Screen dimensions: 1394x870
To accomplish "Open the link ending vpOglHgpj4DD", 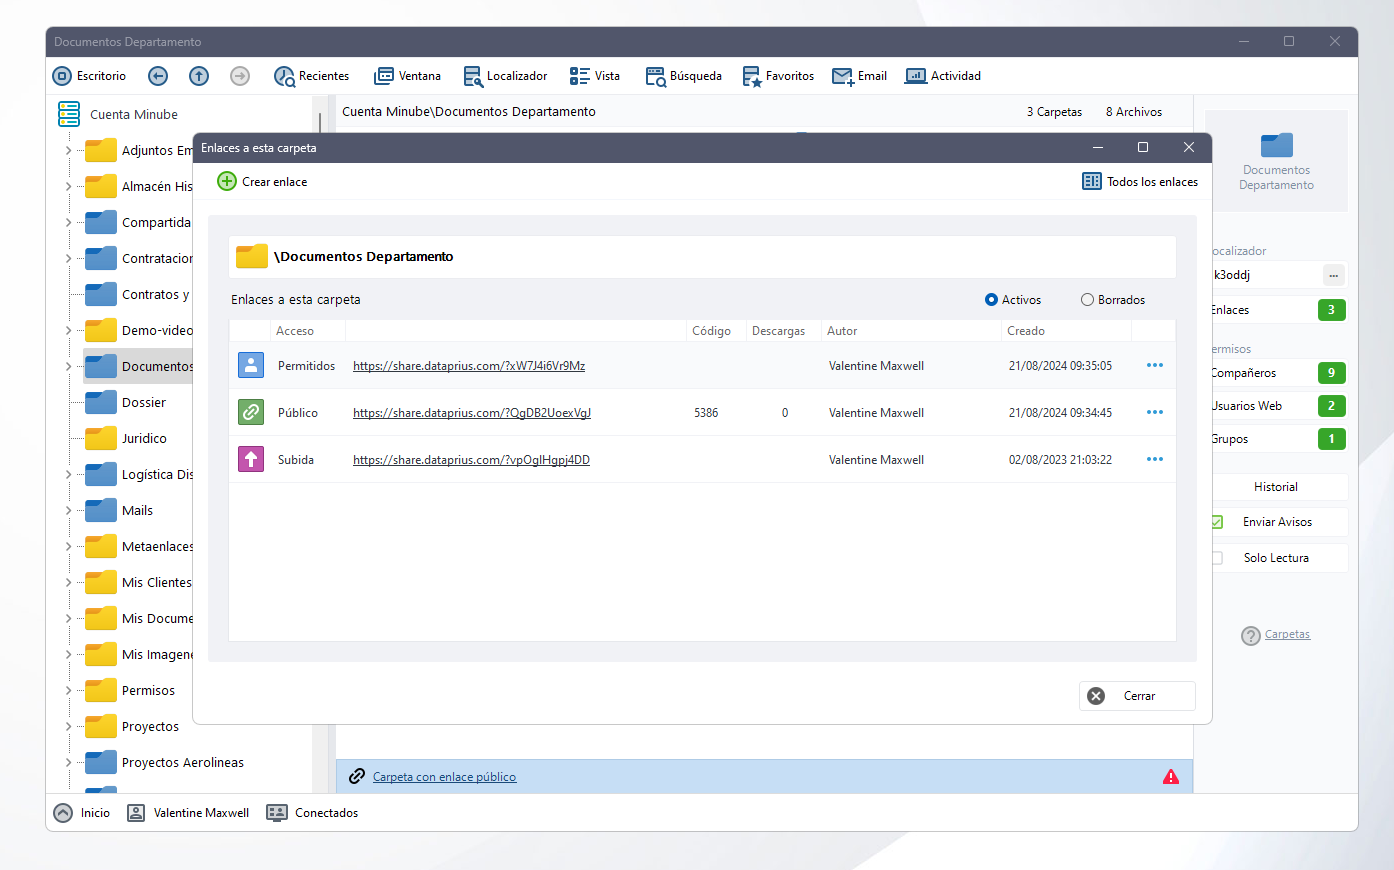I will pos(471,460).
